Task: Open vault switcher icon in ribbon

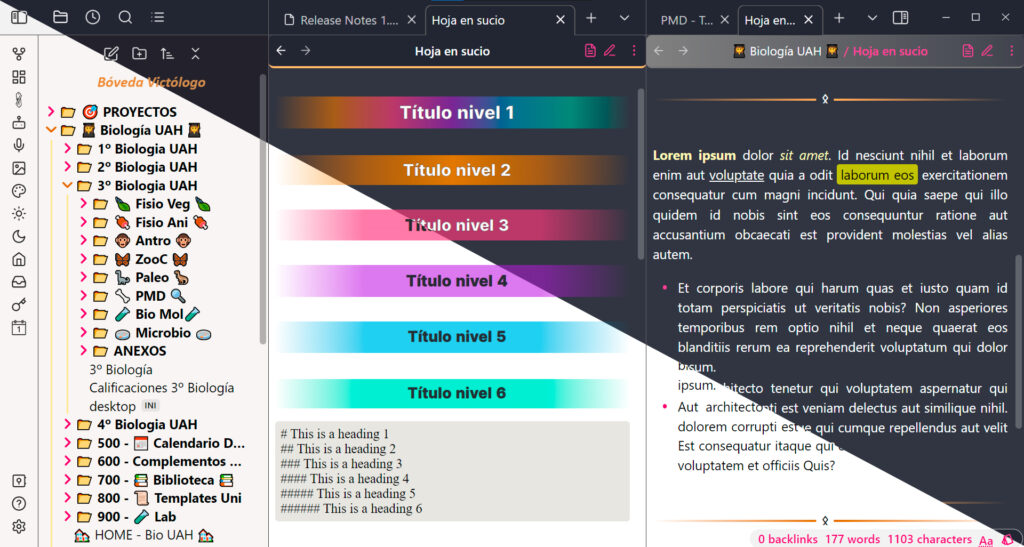Action: point(19,482)
